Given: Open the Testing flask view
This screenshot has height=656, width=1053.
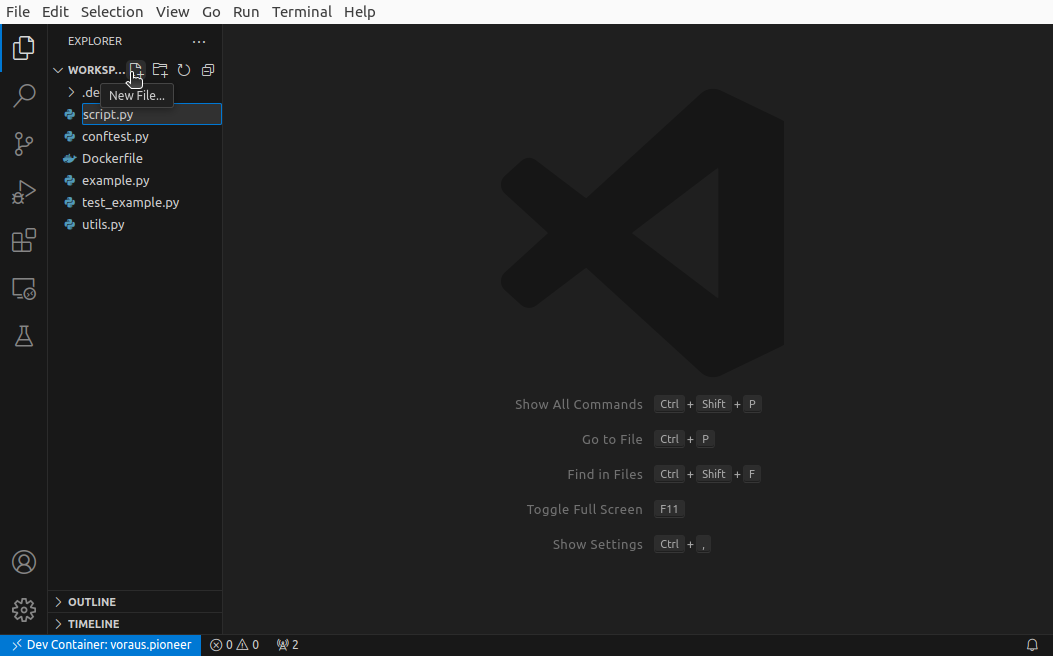Looking at the screenshot, I should click(24, 337).
